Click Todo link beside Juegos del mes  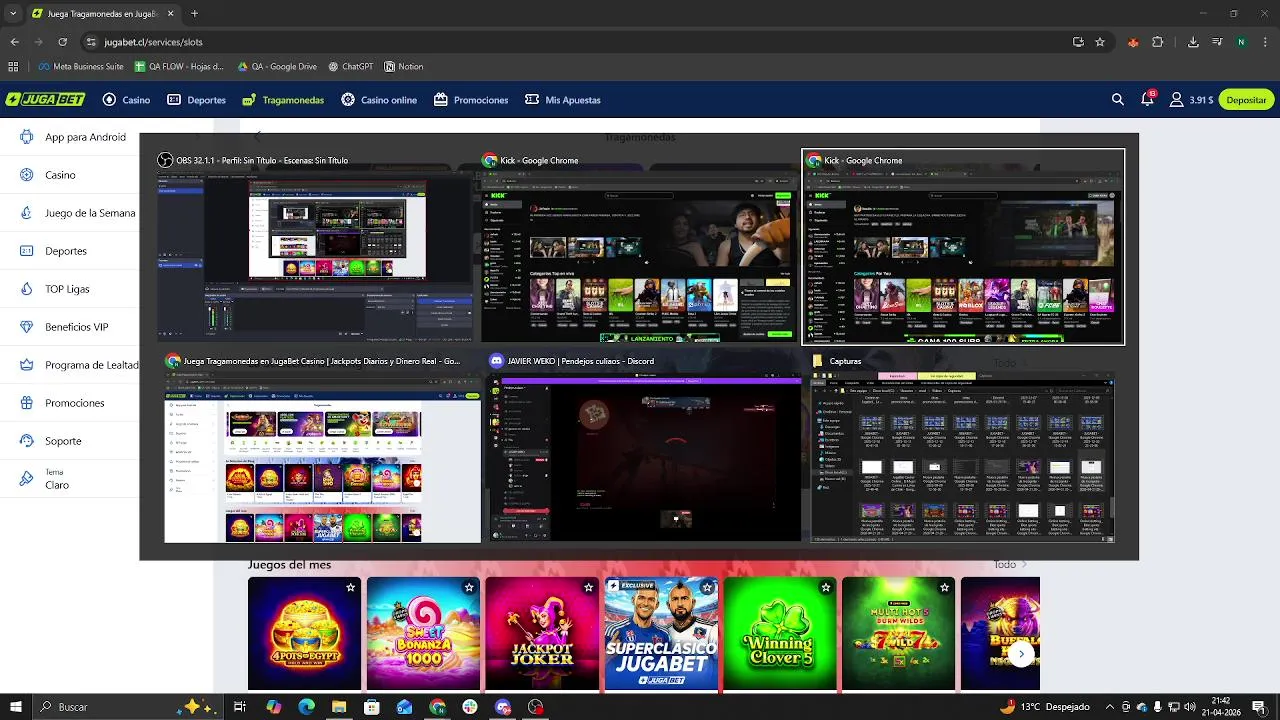pyautogui.click(x=1010, y=565)
